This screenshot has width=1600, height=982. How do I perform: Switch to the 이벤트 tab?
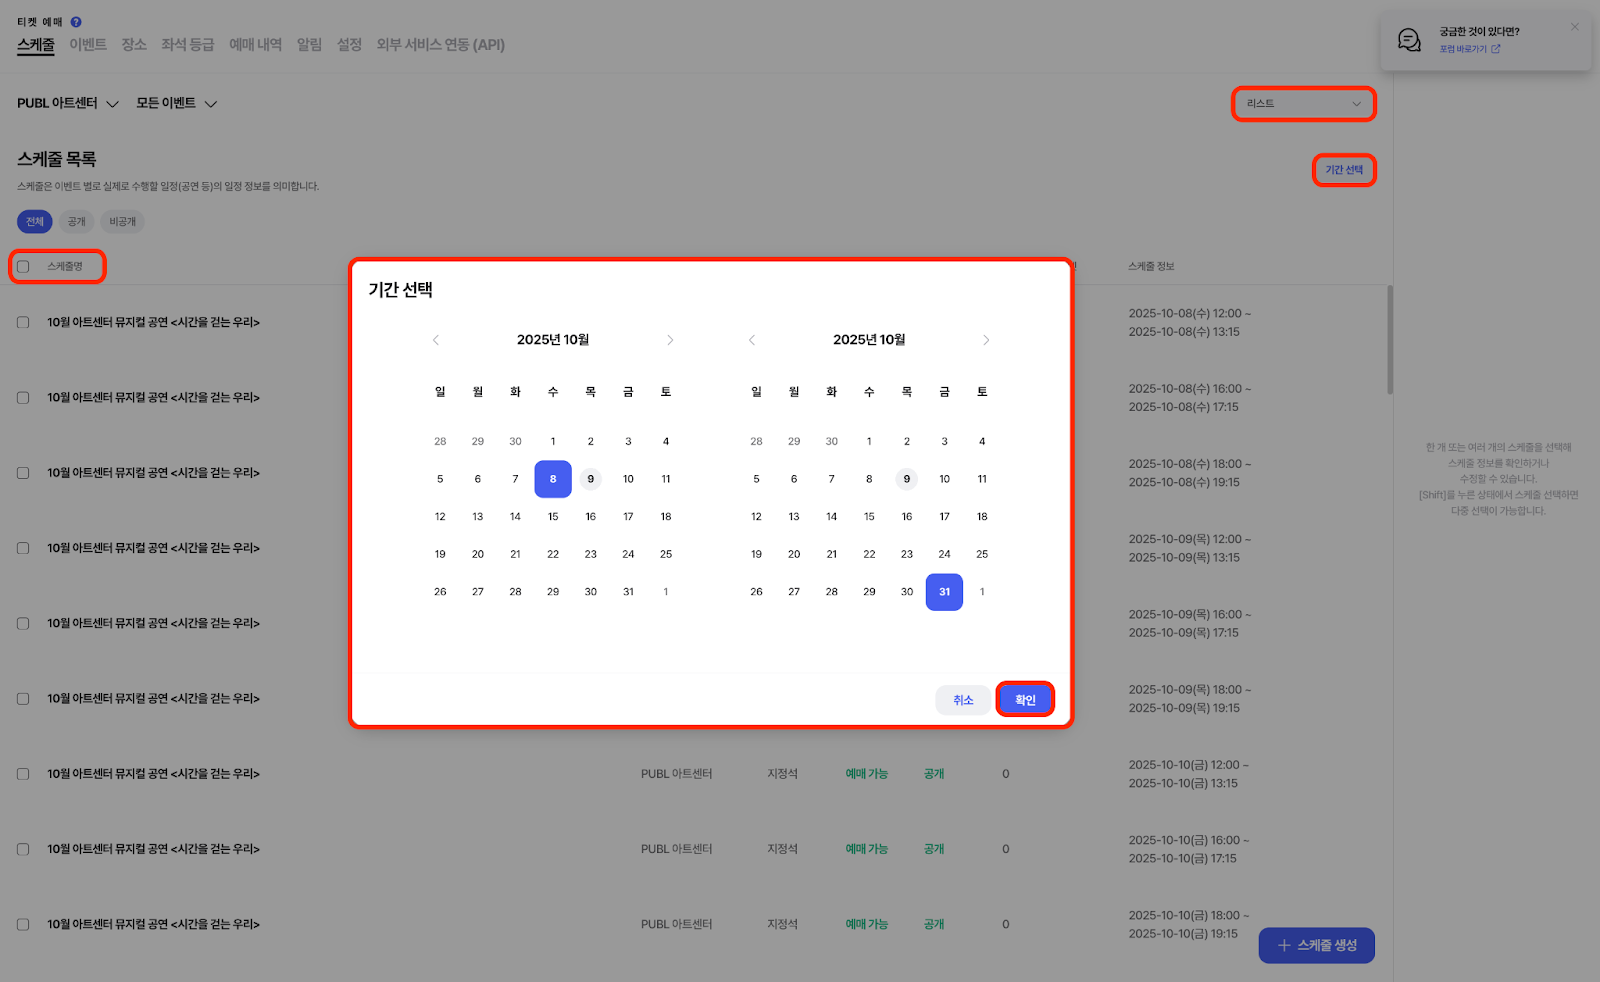[x=88, y=45]
